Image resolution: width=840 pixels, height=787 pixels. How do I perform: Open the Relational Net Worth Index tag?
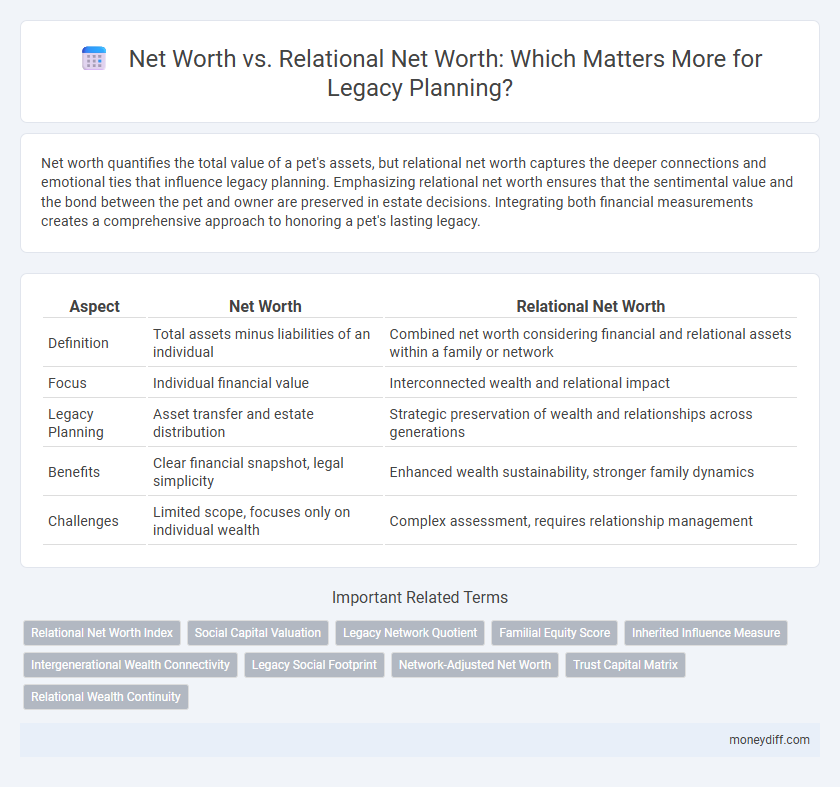[x=102, y=633]
